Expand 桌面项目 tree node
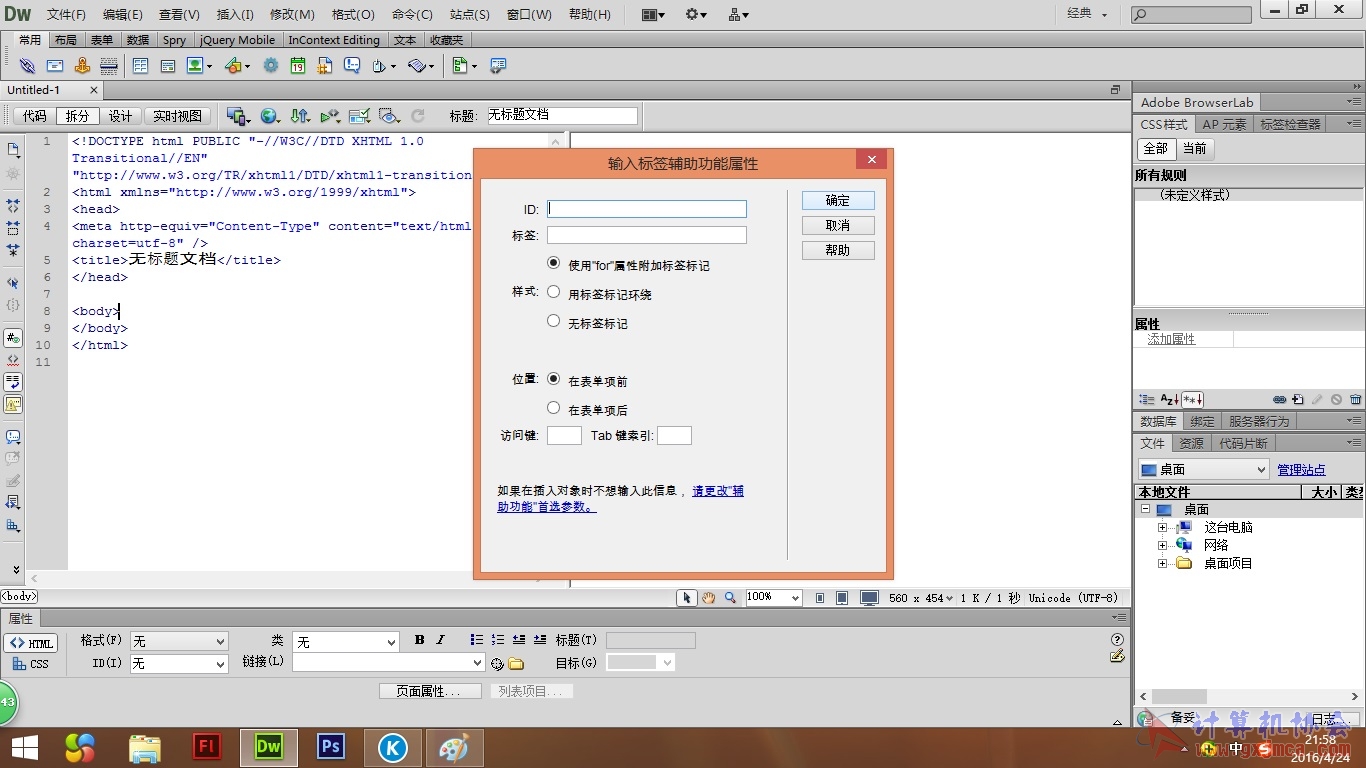Image resolution: width=1366 pixels, height=768 pixels. point(1162,563)
